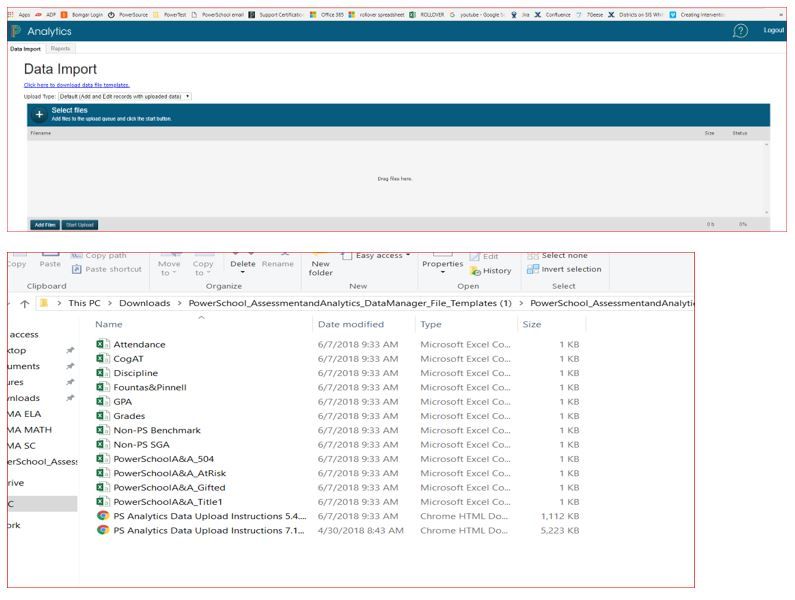Show more bookmarks overflow chevron

(780, 15)
